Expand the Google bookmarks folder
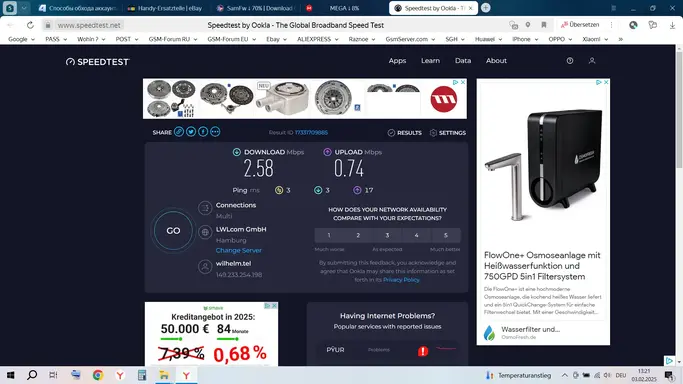The width and height of the screenshot is (683, 384). [x=21, y=39]
